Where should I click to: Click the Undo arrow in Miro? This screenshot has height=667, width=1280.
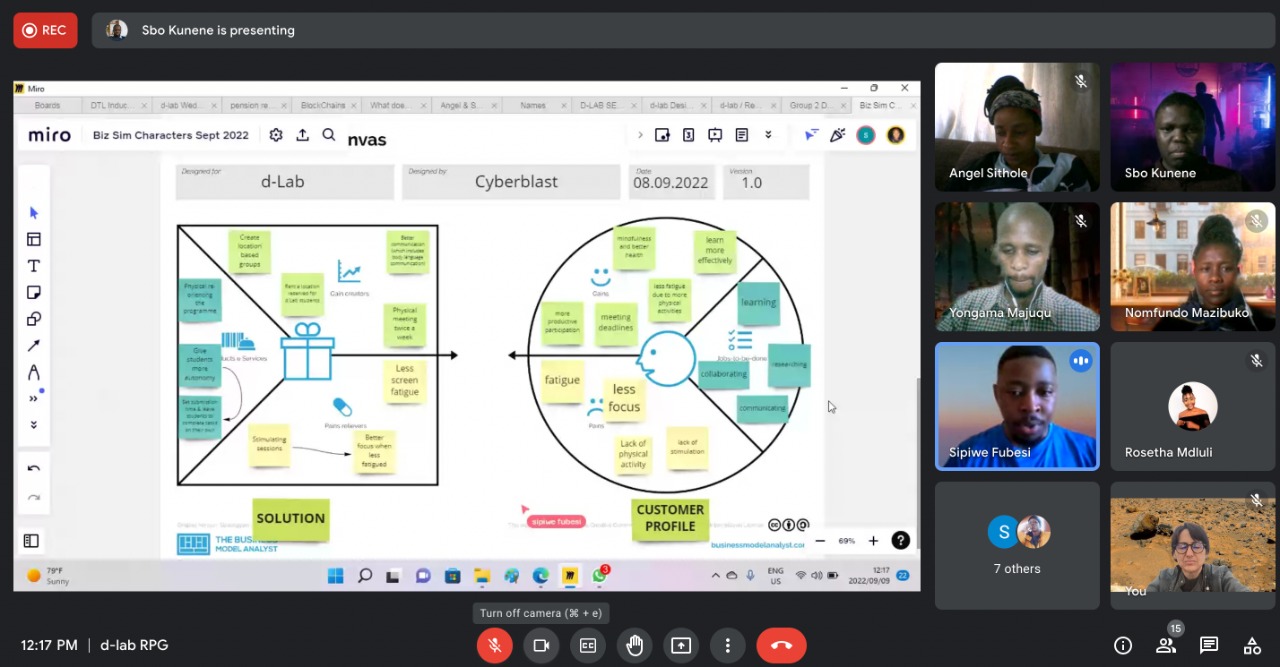[33, 467]
